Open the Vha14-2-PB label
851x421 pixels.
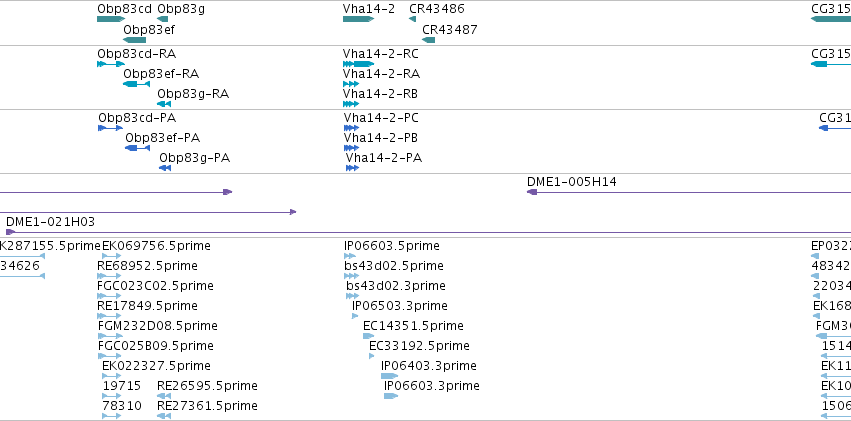[381, 138]
